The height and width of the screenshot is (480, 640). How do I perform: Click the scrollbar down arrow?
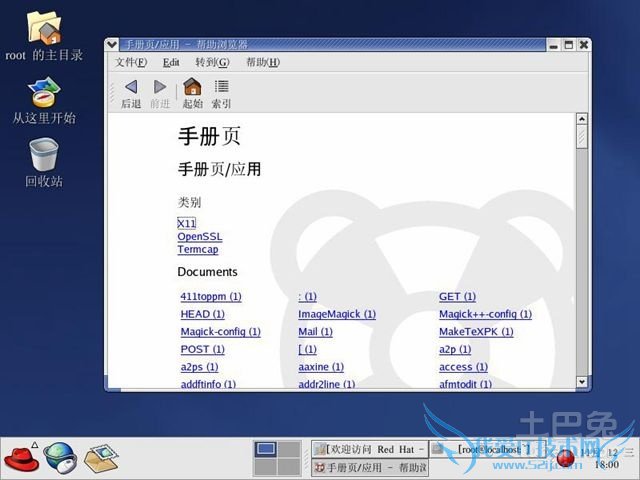click(x=582, y=382)
